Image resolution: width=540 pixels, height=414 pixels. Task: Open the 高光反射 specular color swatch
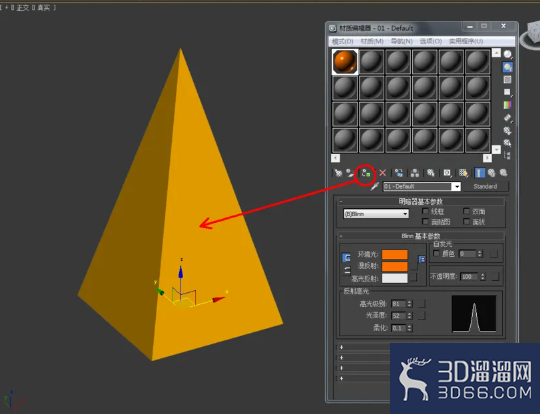(395, 278)
